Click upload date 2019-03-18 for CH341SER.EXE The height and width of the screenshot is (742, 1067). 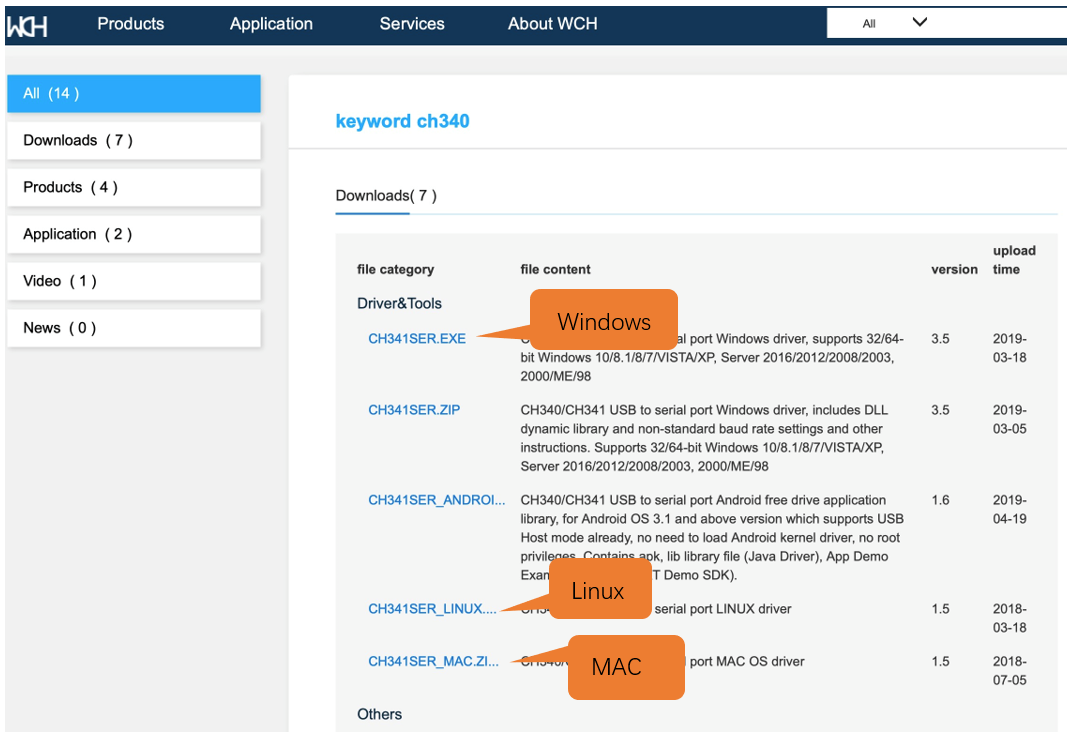[x=1009, y=348]
